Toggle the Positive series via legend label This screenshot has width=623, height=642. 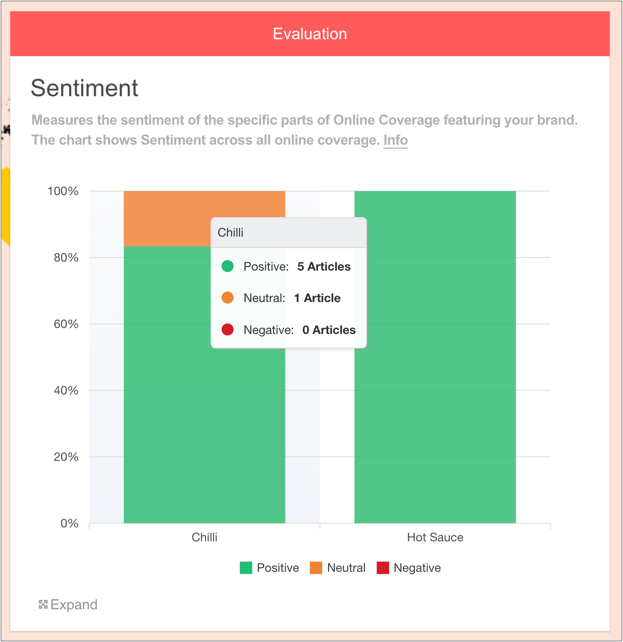pos(278,568)
